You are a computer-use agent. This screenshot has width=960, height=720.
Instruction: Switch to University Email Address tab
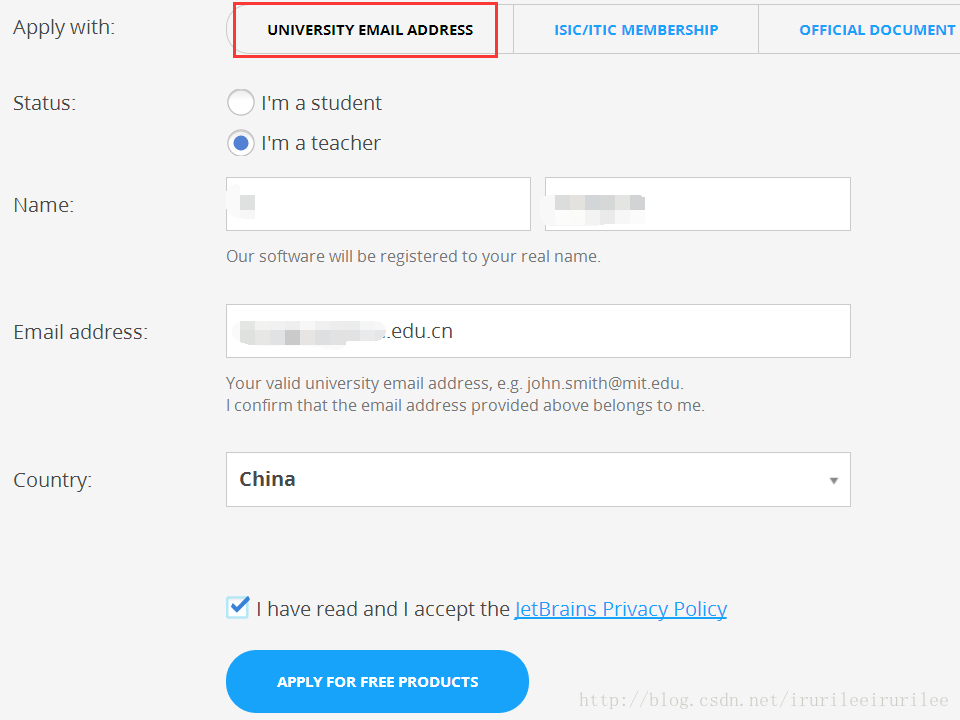point(369,30)
